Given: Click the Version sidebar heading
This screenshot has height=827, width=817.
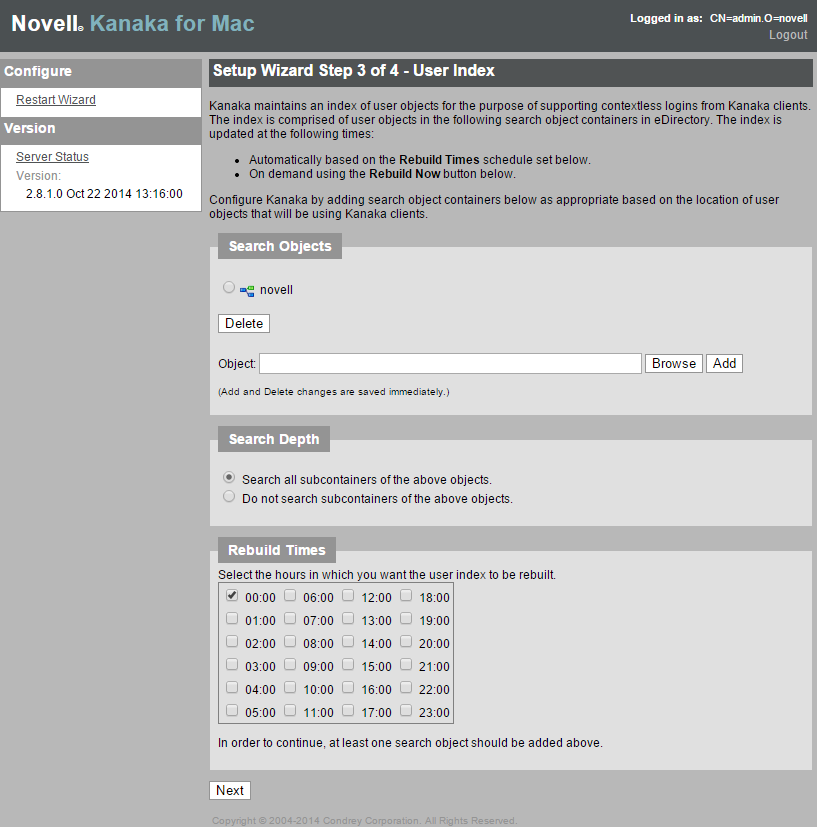Looking at the screenshot, I should click(x=30, y=128).
